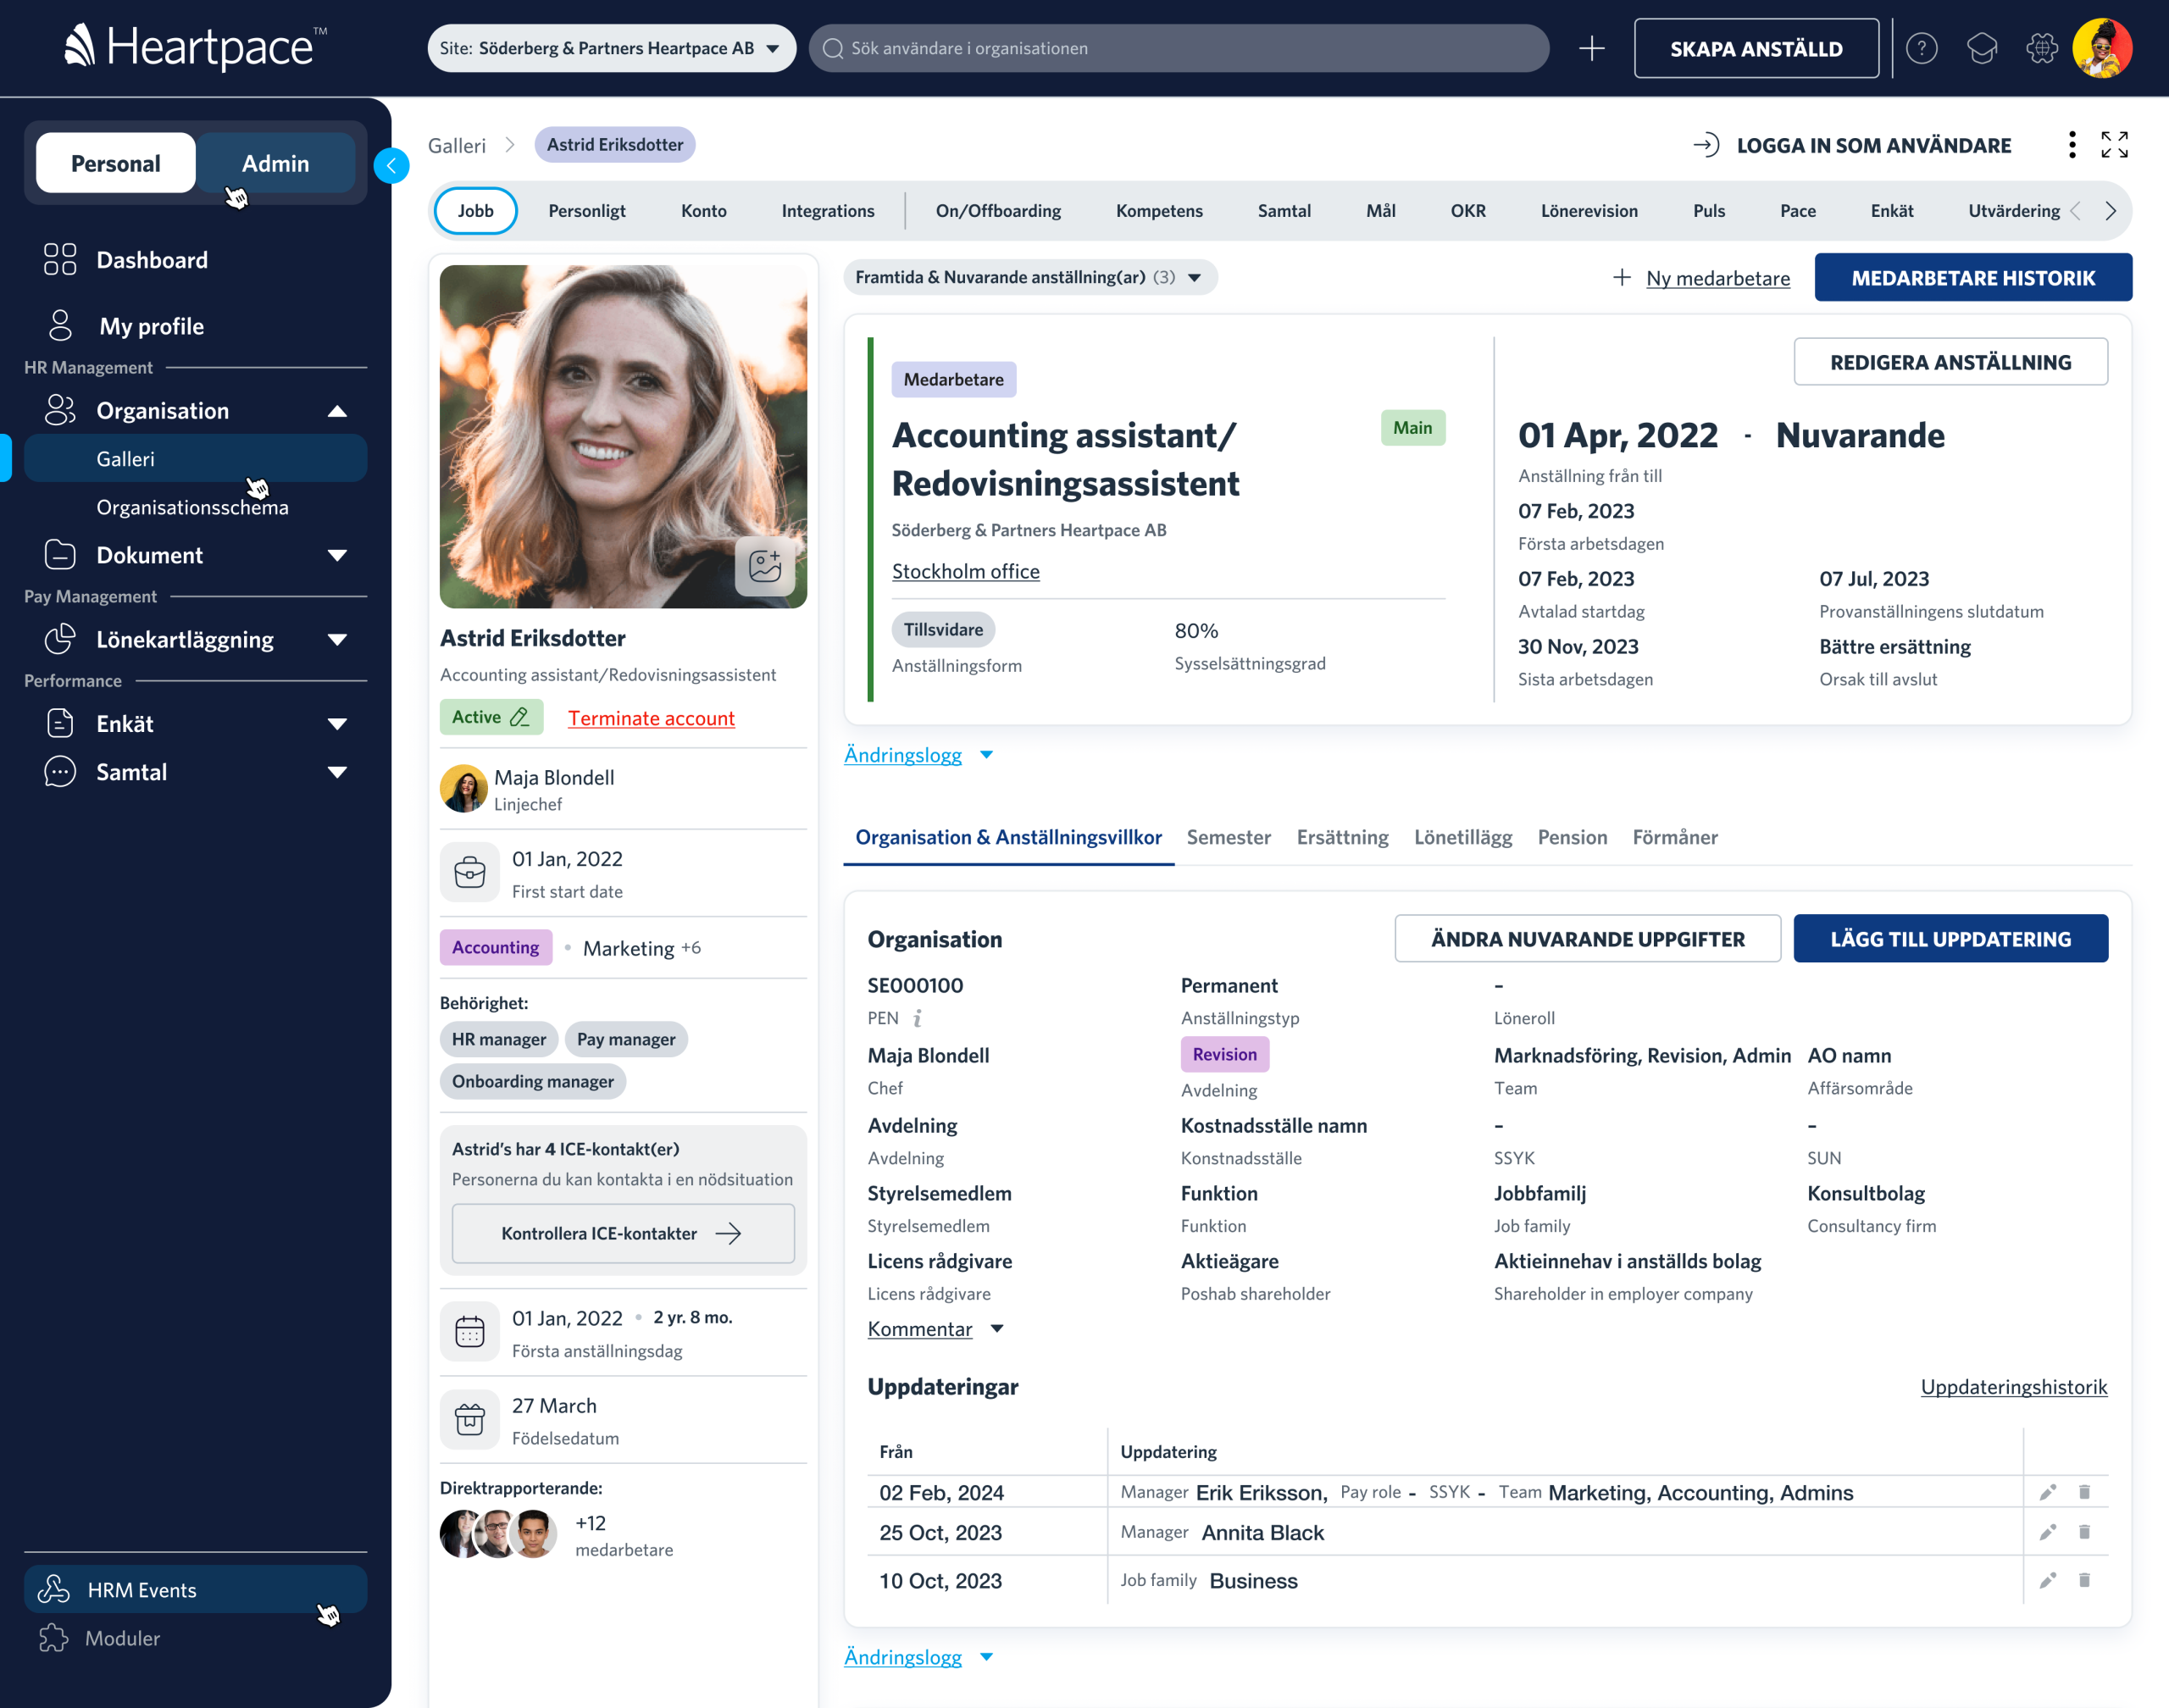Select the Konto tab
Viewport: 2169px width, 1708px height.
[x=703, y=211]
